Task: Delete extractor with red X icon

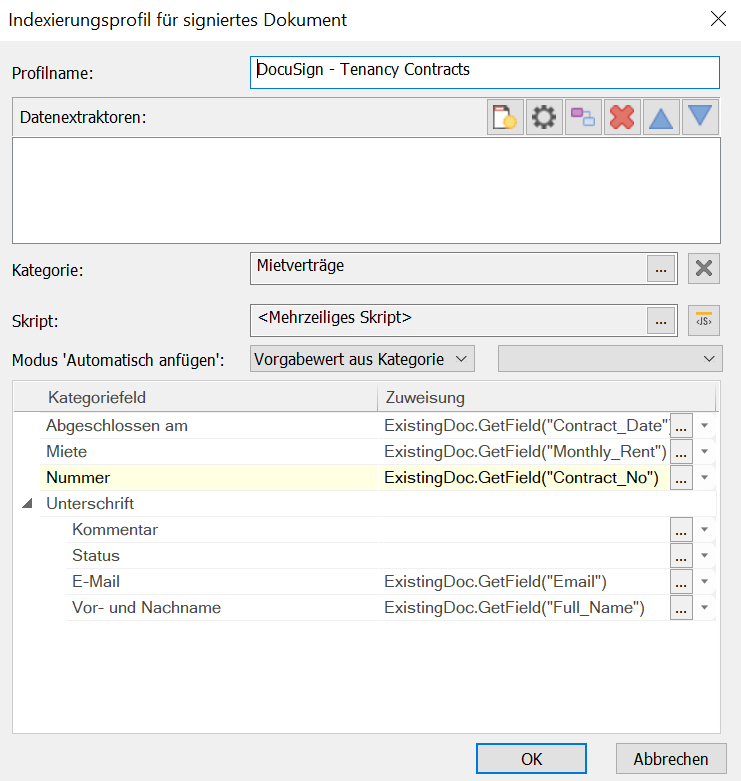Action: point(621,117)
